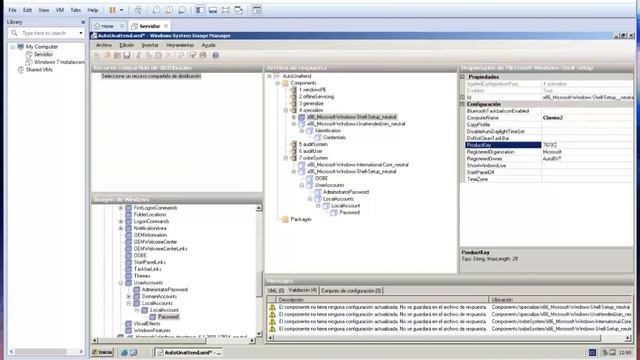The image size is (640, 360).
Task: Switch to Unity mode icon
Action: pyautogui.click(x=239, y=10)
